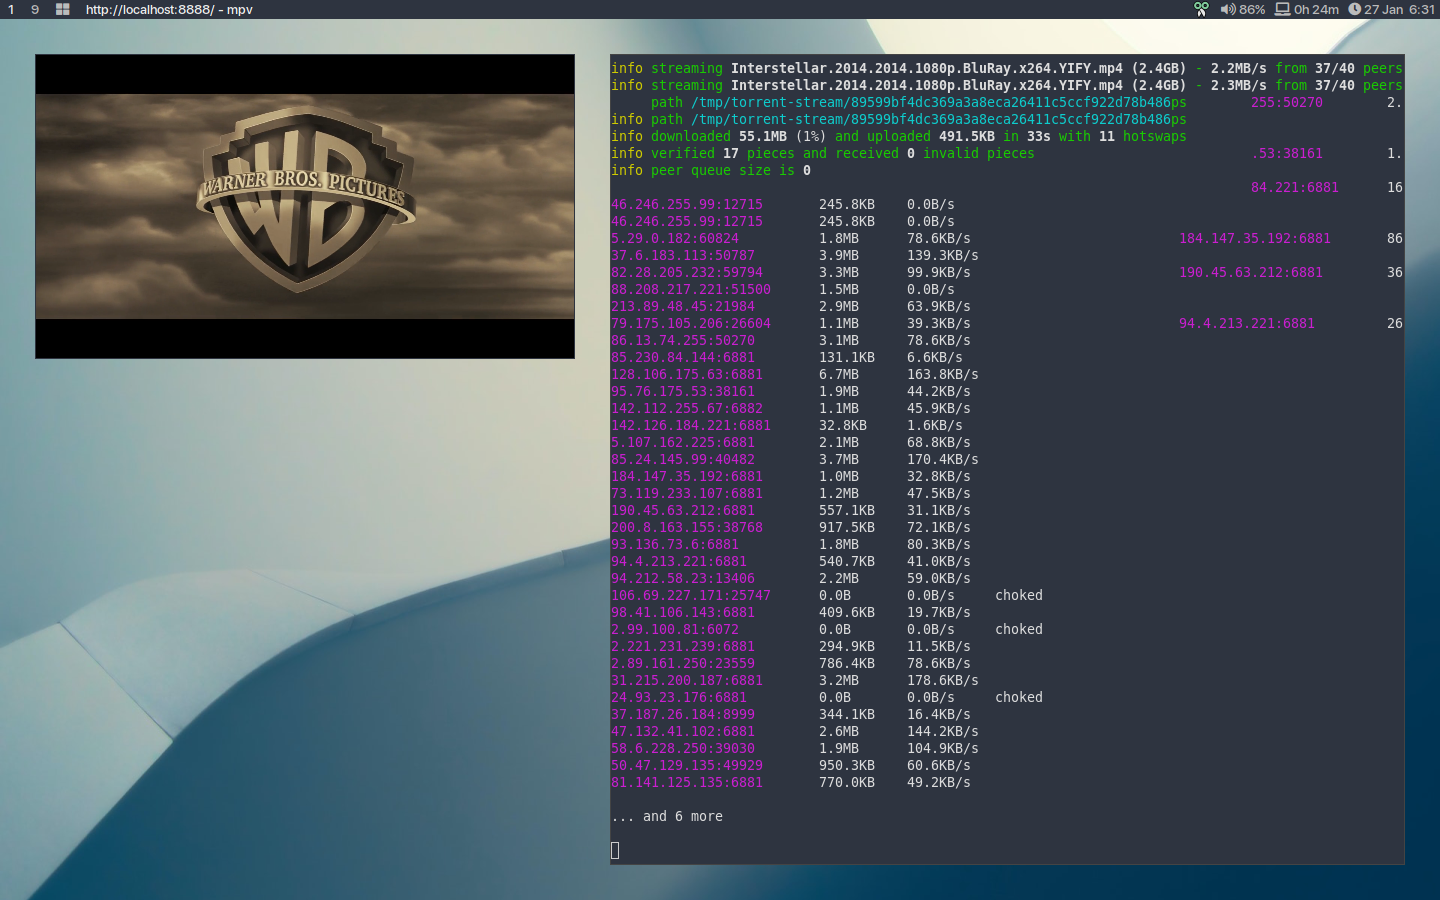The image size is (1440, 900).
Task: Click the 0h 24m battery time text
Action: point(1316,9)
